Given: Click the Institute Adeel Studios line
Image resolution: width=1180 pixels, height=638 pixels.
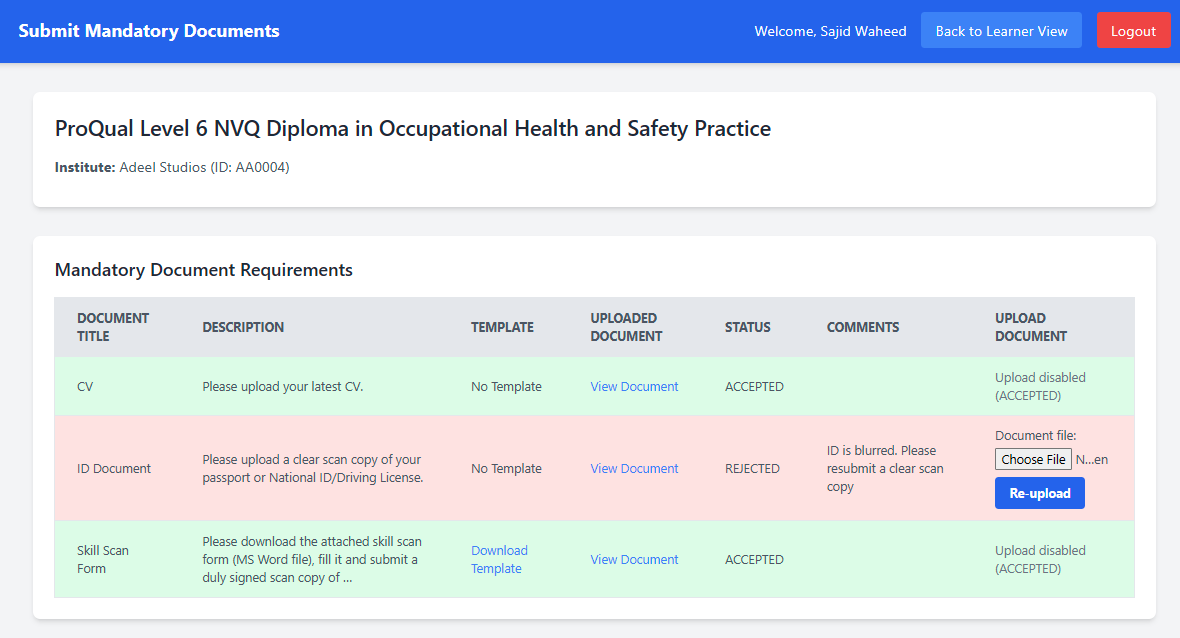Looking at the screenshot, I should [172, 167].
